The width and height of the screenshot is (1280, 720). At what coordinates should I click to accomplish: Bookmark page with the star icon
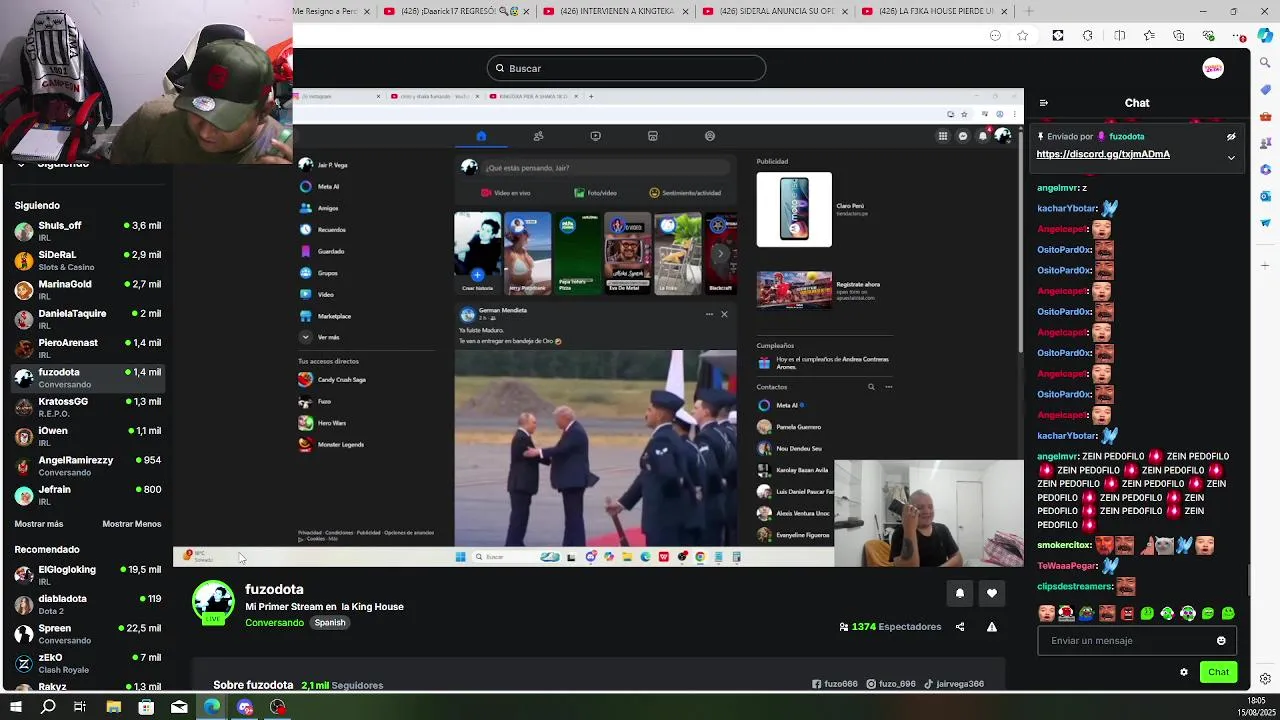[x=1022, y=36]
